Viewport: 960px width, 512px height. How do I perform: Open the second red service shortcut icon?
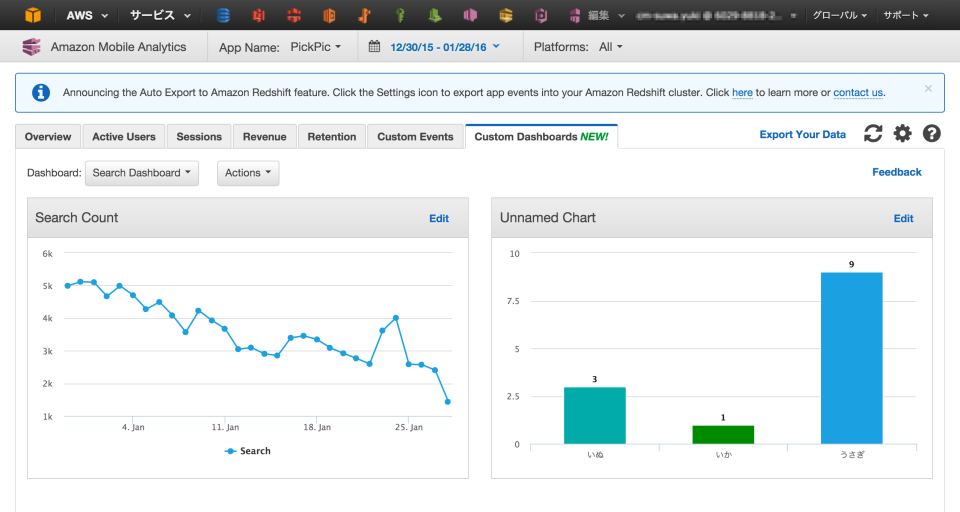click(294, 15)
